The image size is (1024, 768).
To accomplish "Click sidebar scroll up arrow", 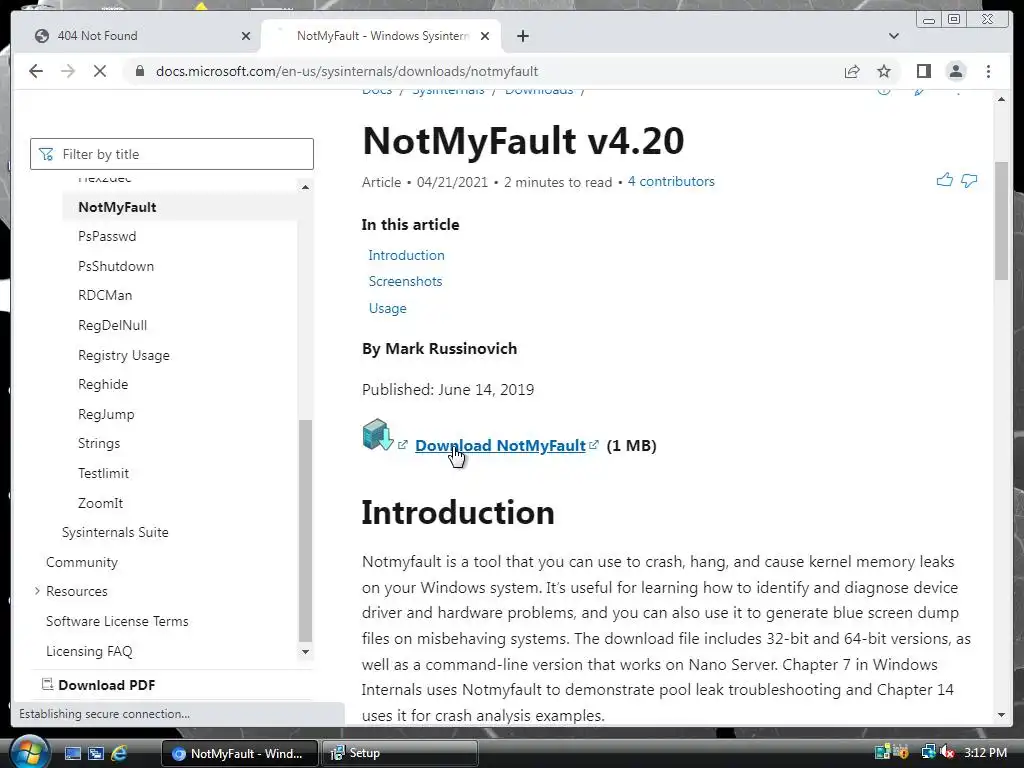I will [x=305, y=187].
